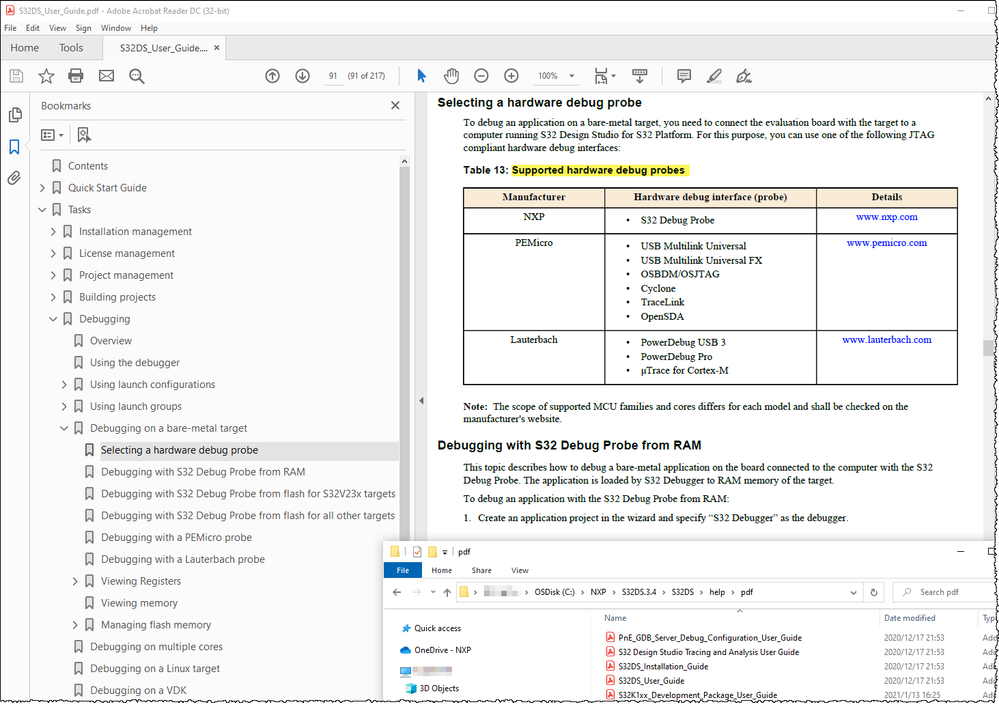Viewport: 999px width, 705px height.
Task: Collapse Debugging on a bare-metal target
Action: [64, 429]
